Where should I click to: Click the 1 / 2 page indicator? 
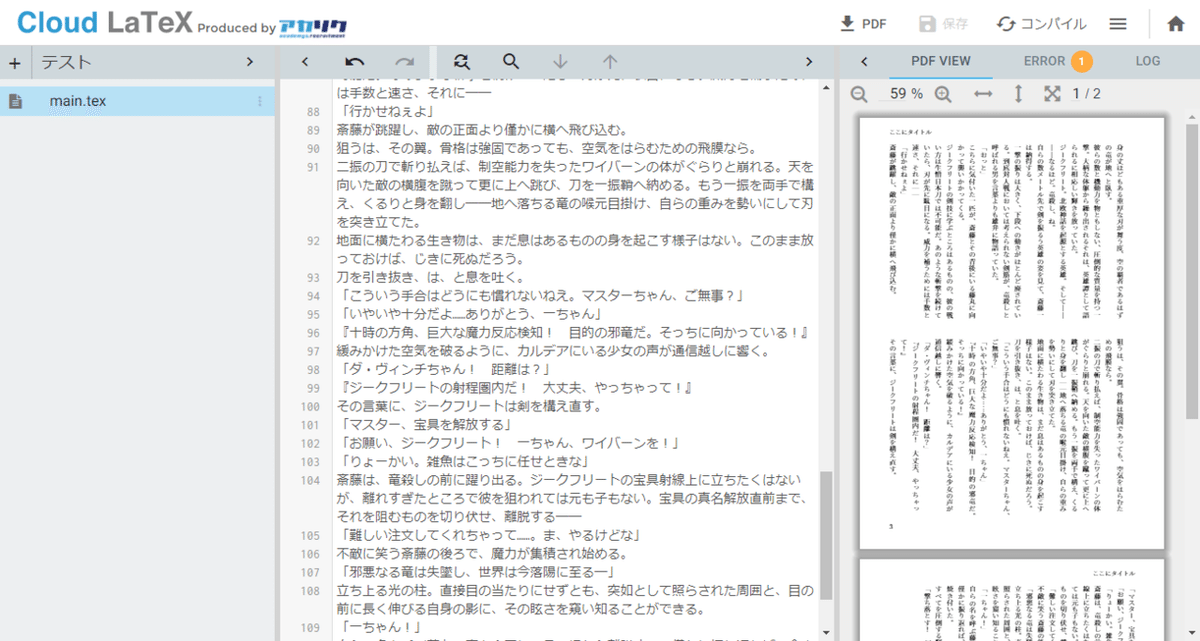tap(1086, 94)
